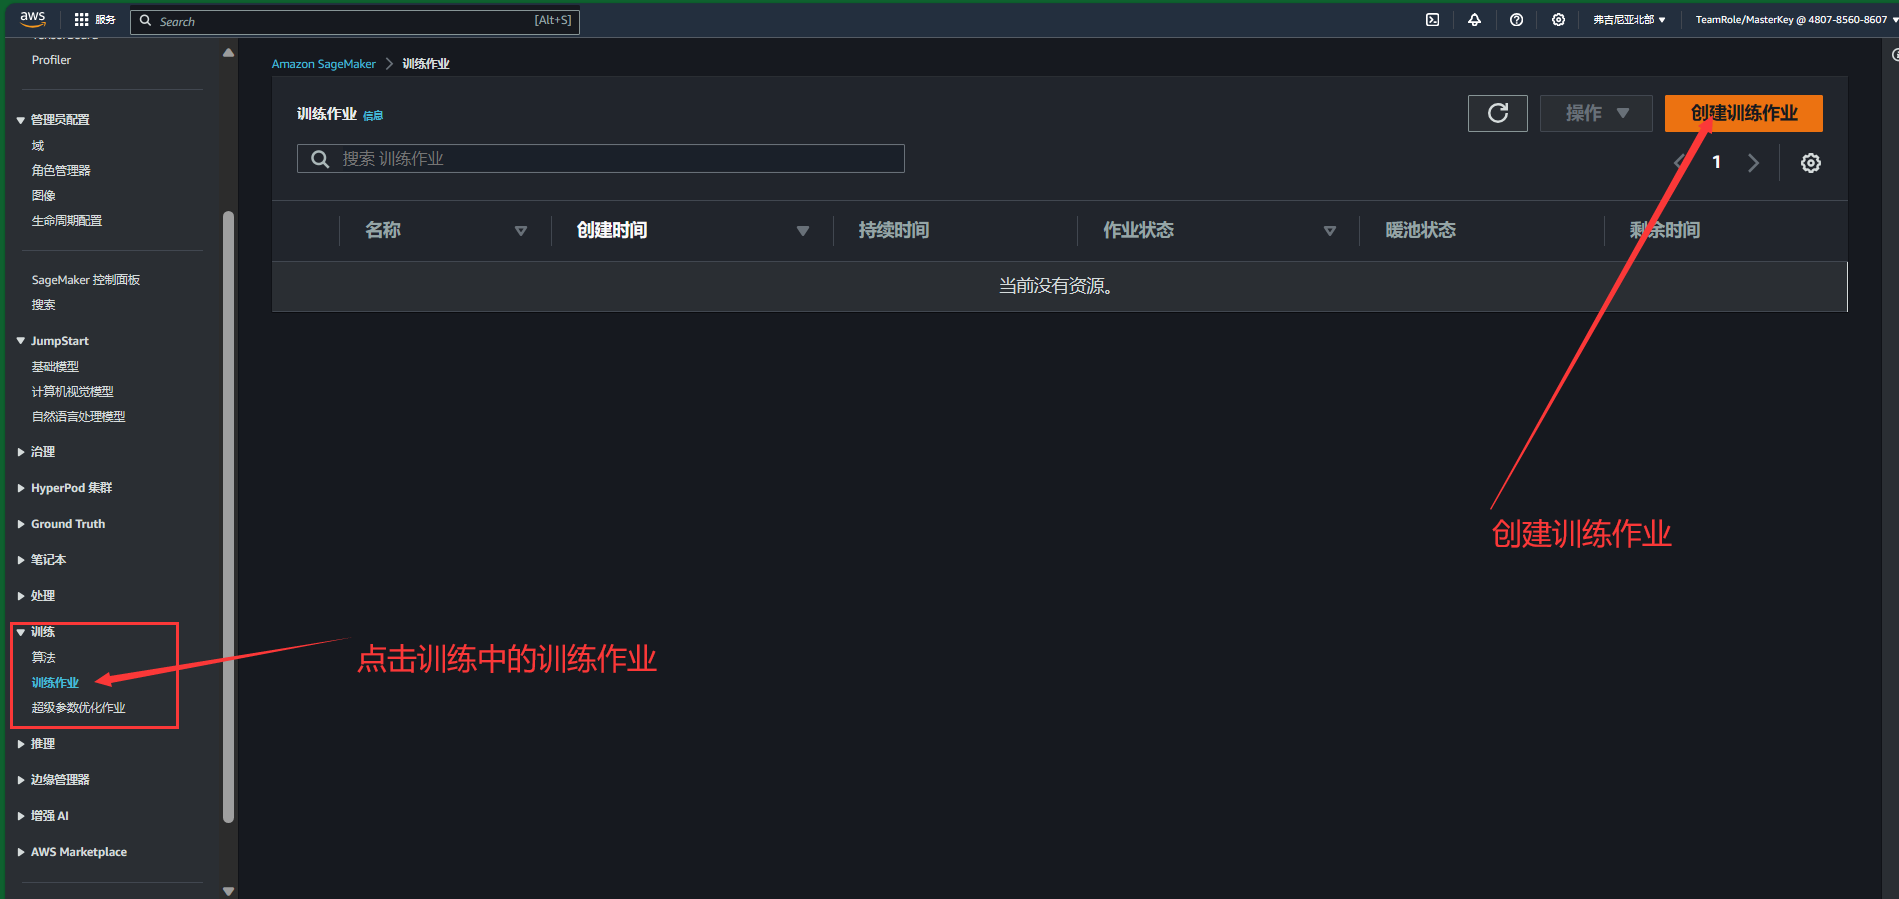Open table preferences gear icon

(x=1810, y=163)
